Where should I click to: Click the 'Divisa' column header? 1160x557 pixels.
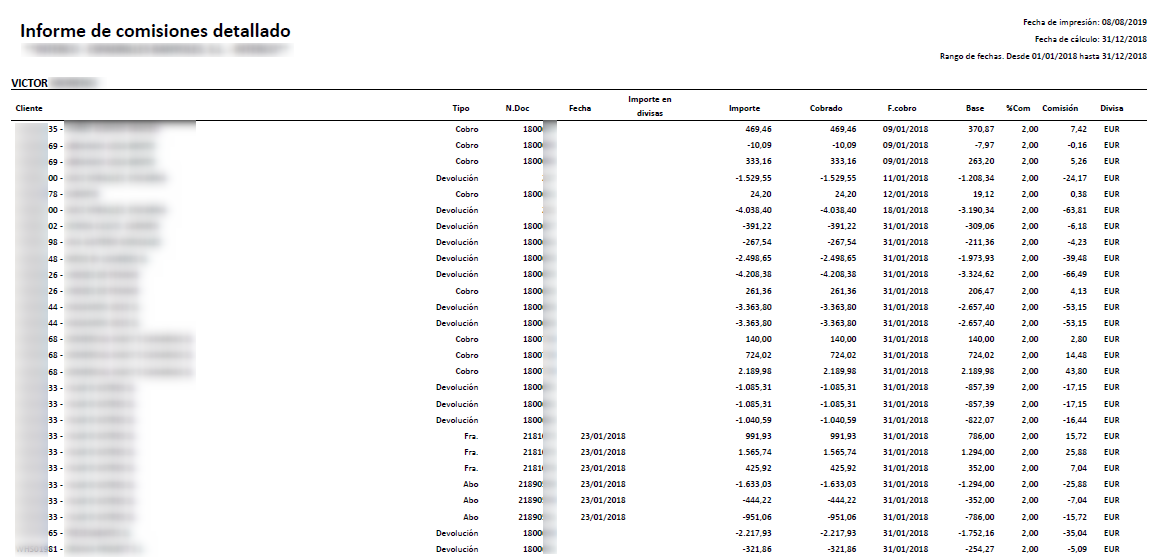point(1111,108)
